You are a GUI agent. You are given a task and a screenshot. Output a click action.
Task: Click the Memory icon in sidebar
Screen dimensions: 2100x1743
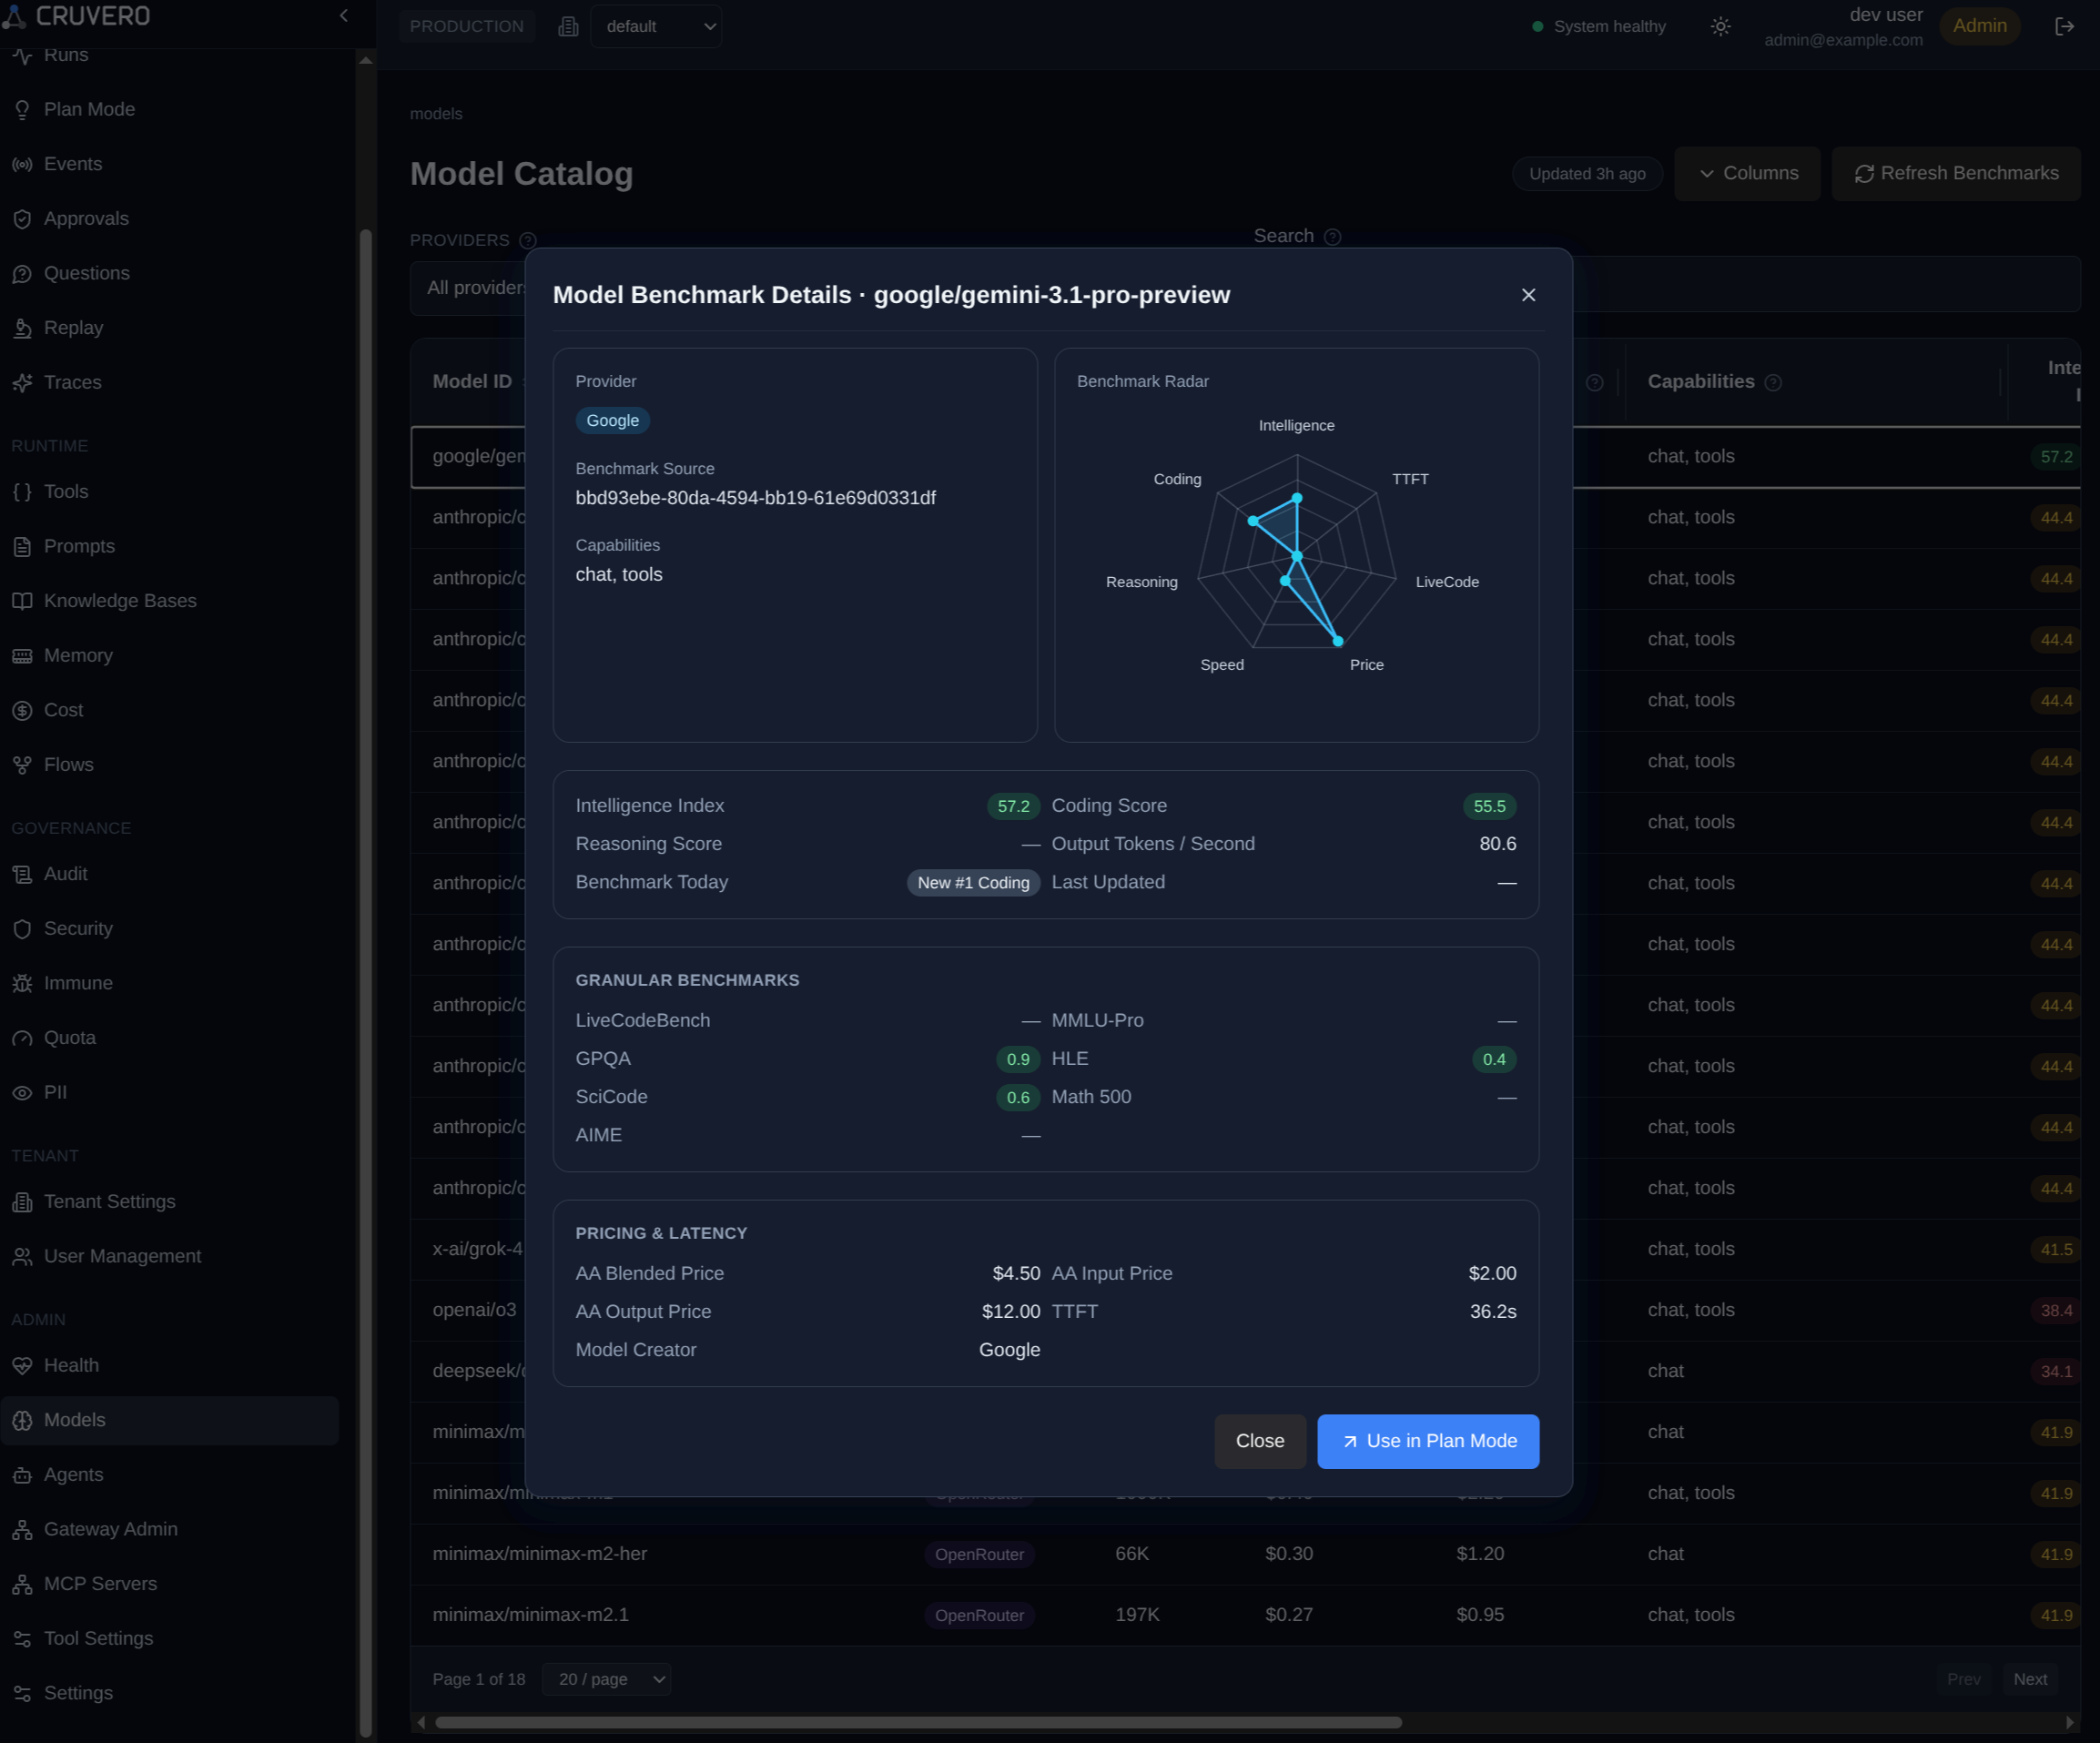pos(22,656)
